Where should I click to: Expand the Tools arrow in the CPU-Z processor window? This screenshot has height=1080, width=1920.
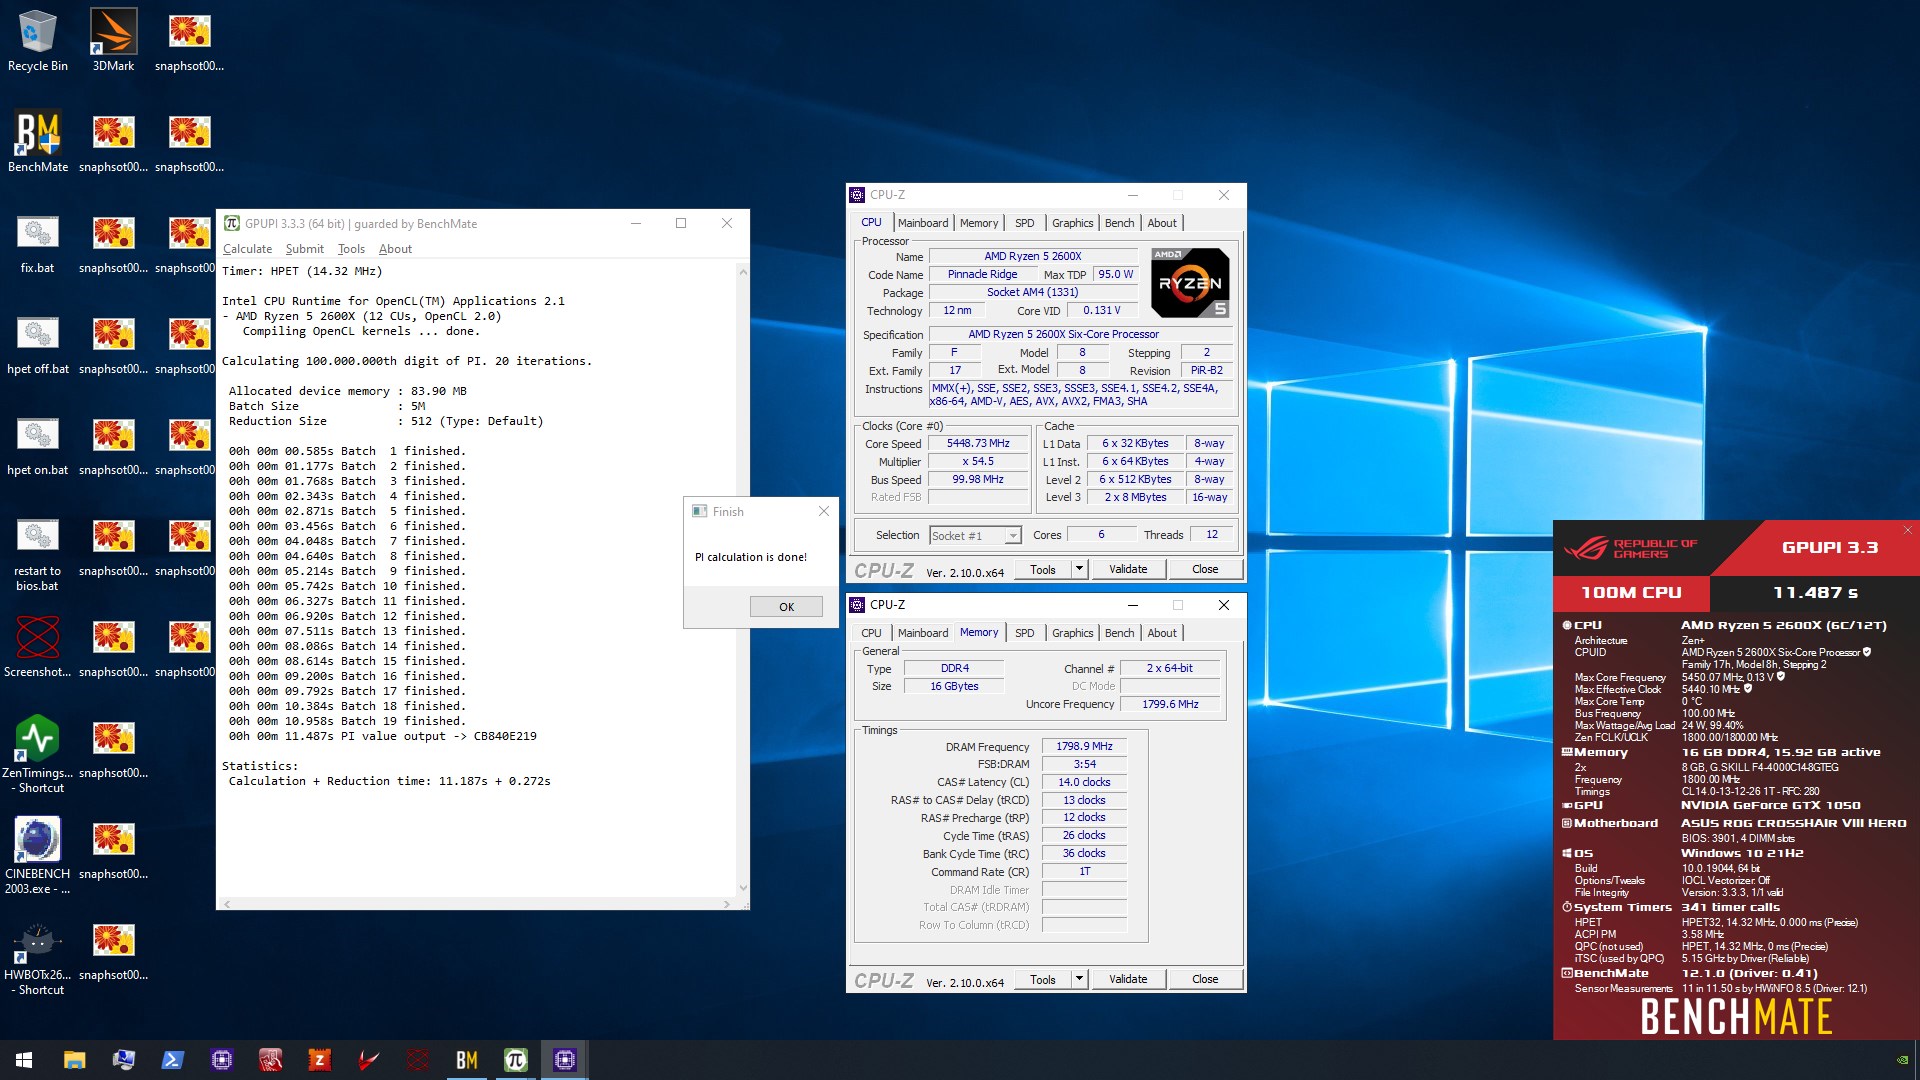coord(1079,569)
